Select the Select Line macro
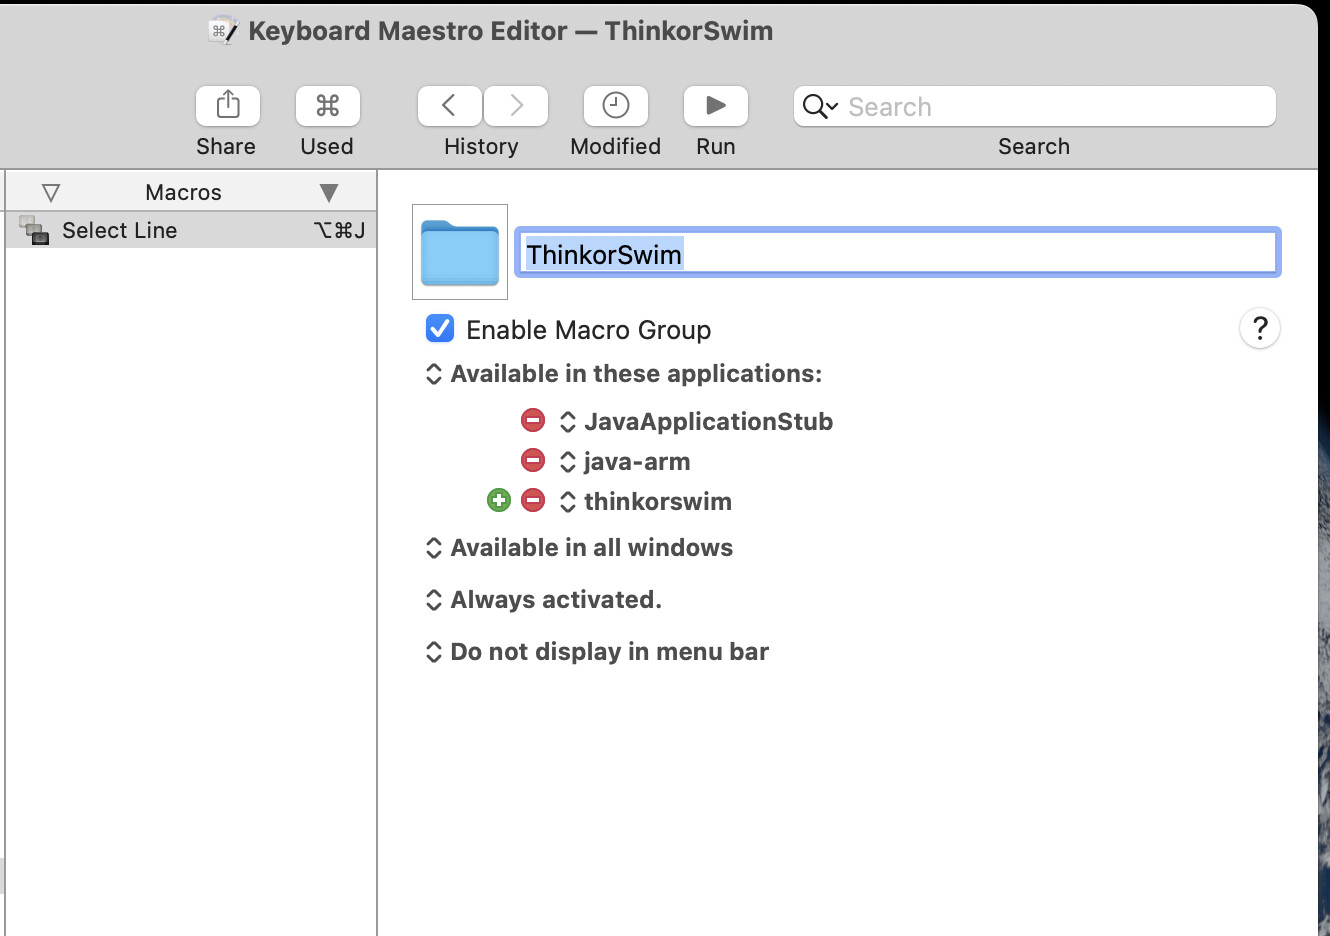This screenshot has height=936, width=1330. (191, 230)
